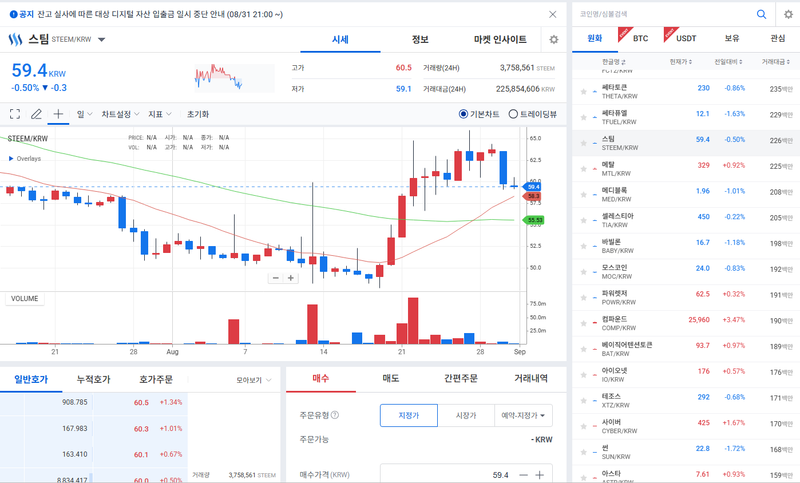The width and height of the screenshot is (800, 483).
Task: Select the pencil drawing tool
Action: tap(36, 114)
